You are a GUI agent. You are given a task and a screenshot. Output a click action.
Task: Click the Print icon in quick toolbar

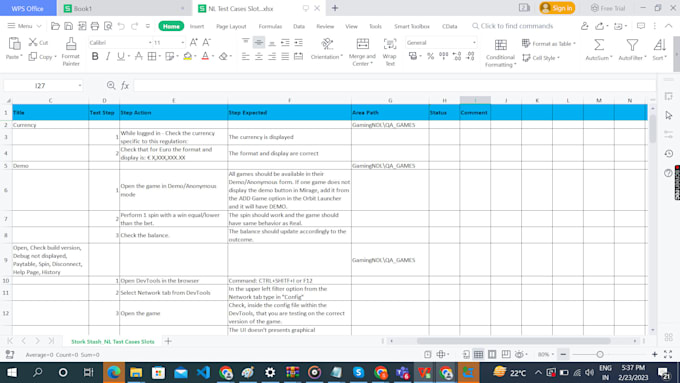click(95, 26)
